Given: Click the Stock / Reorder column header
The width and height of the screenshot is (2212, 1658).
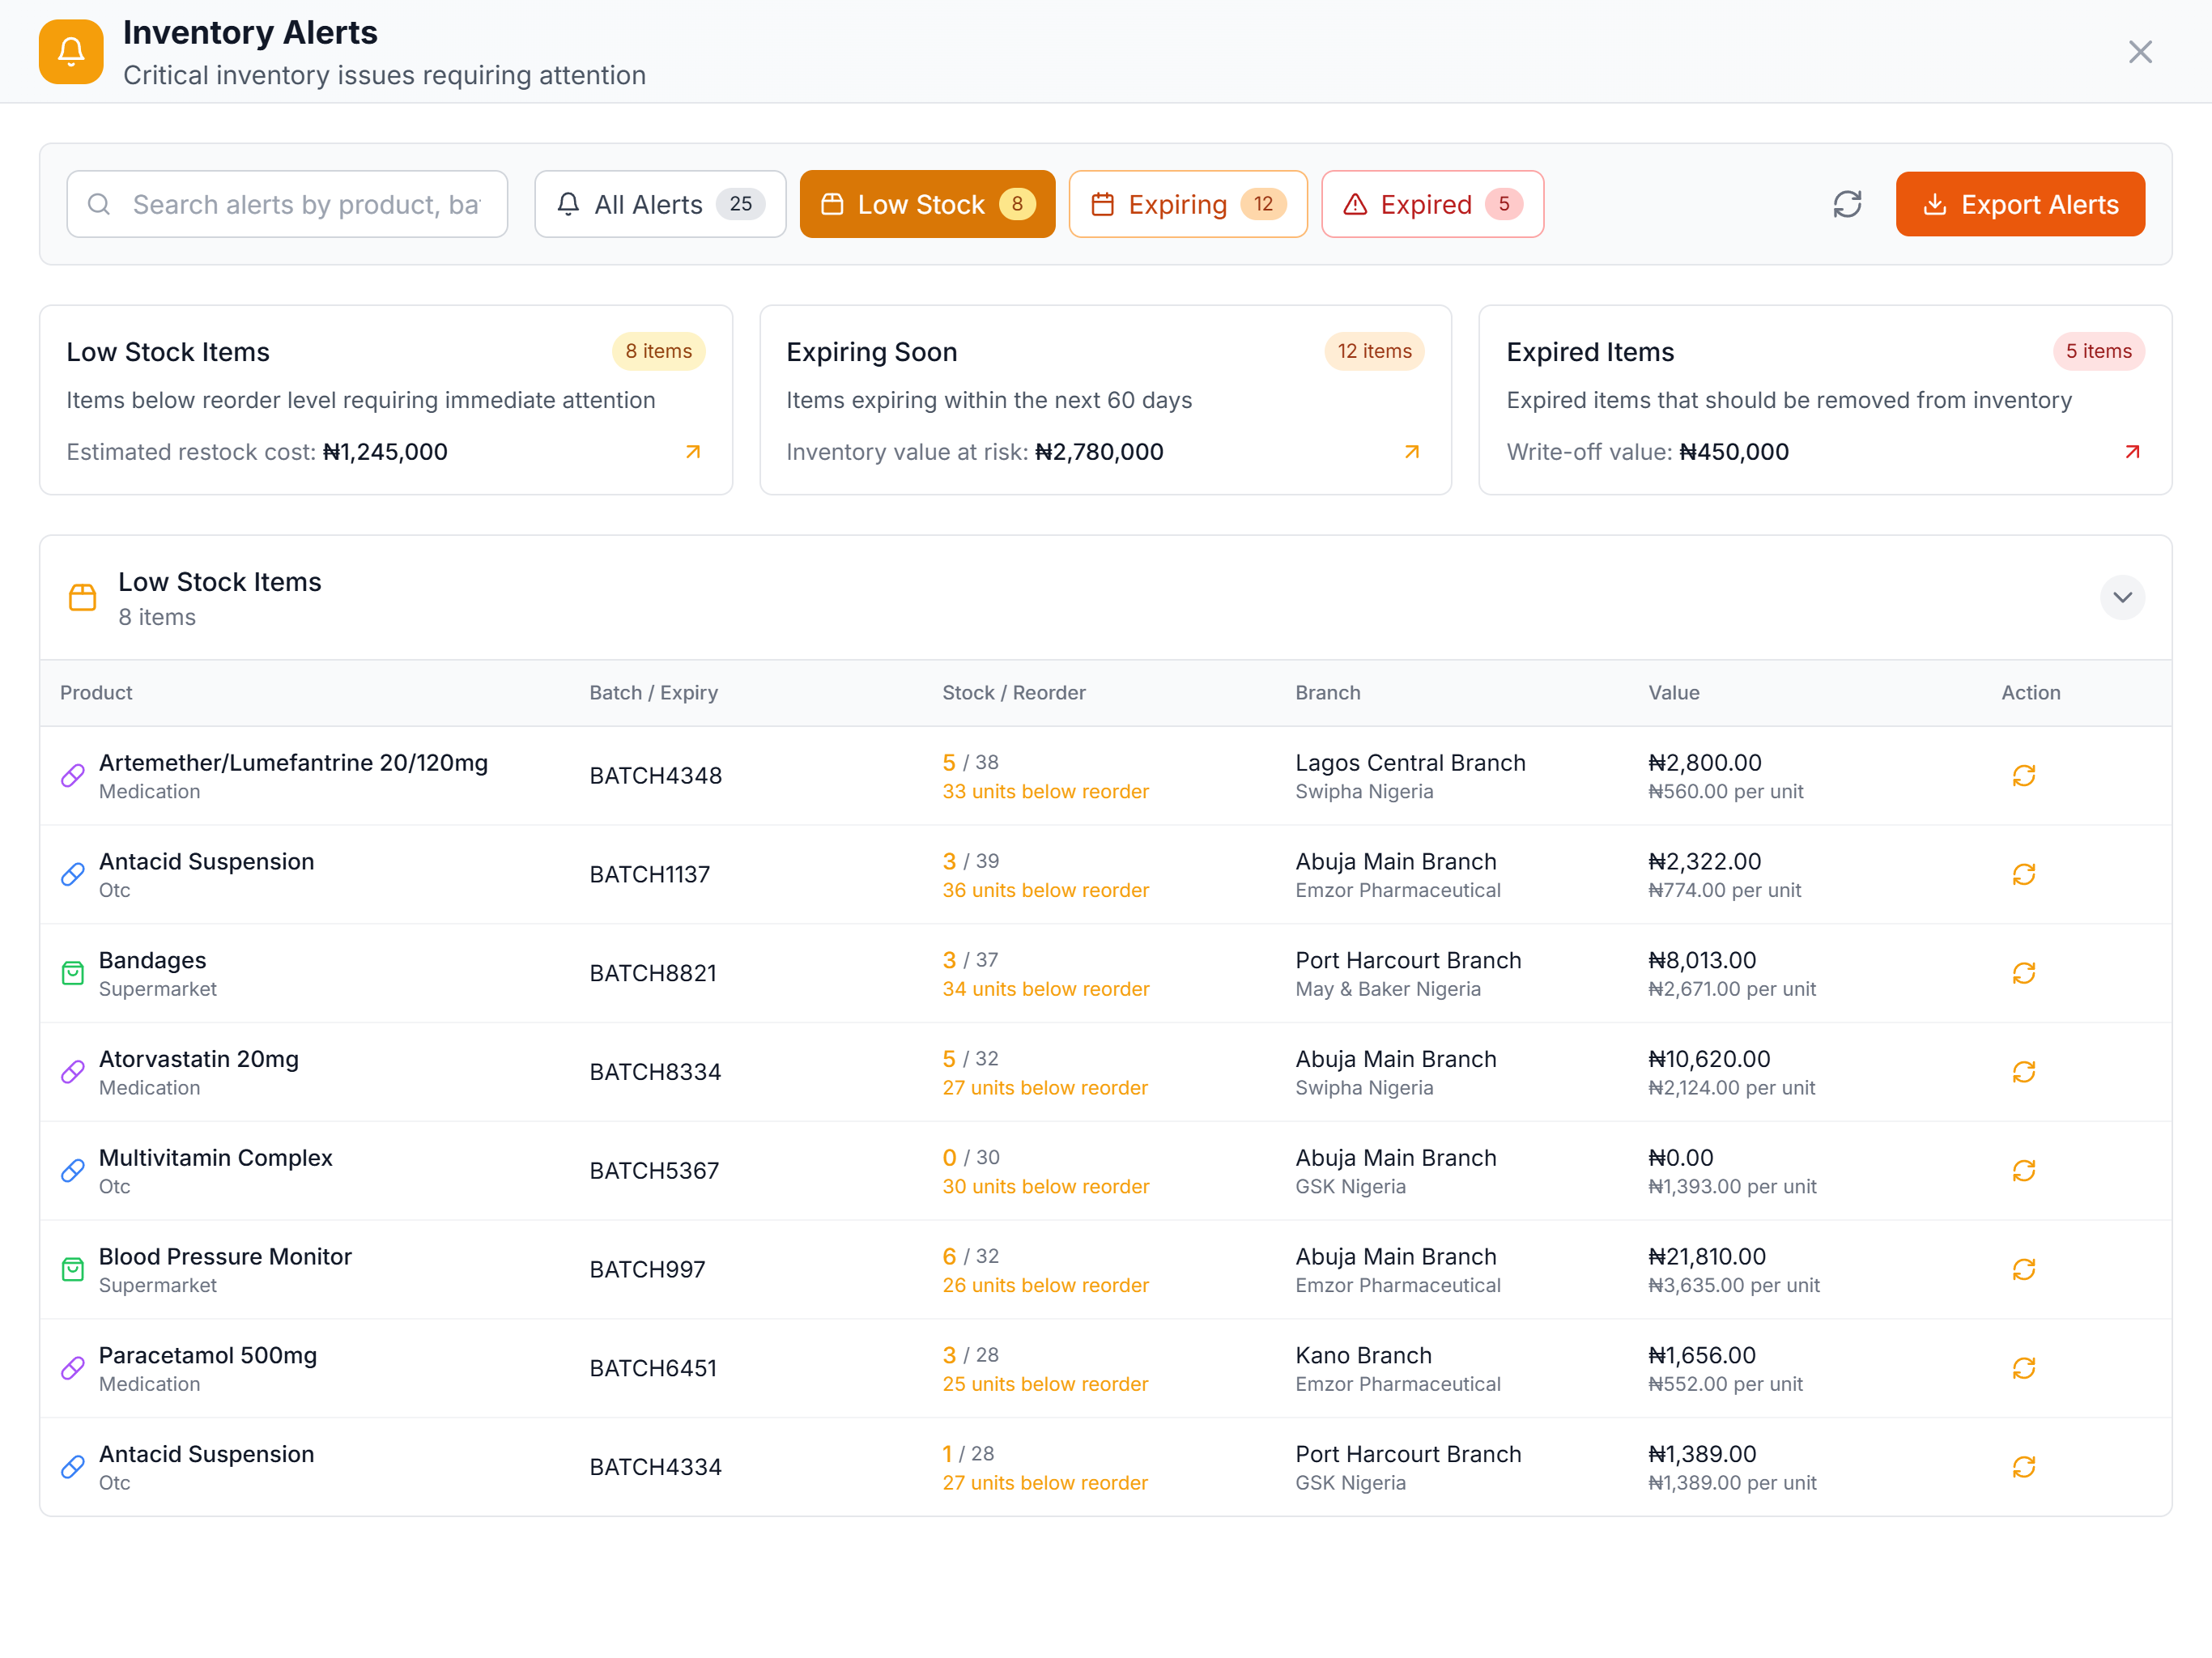Looking at the screenshot, I should [1013, 693].
